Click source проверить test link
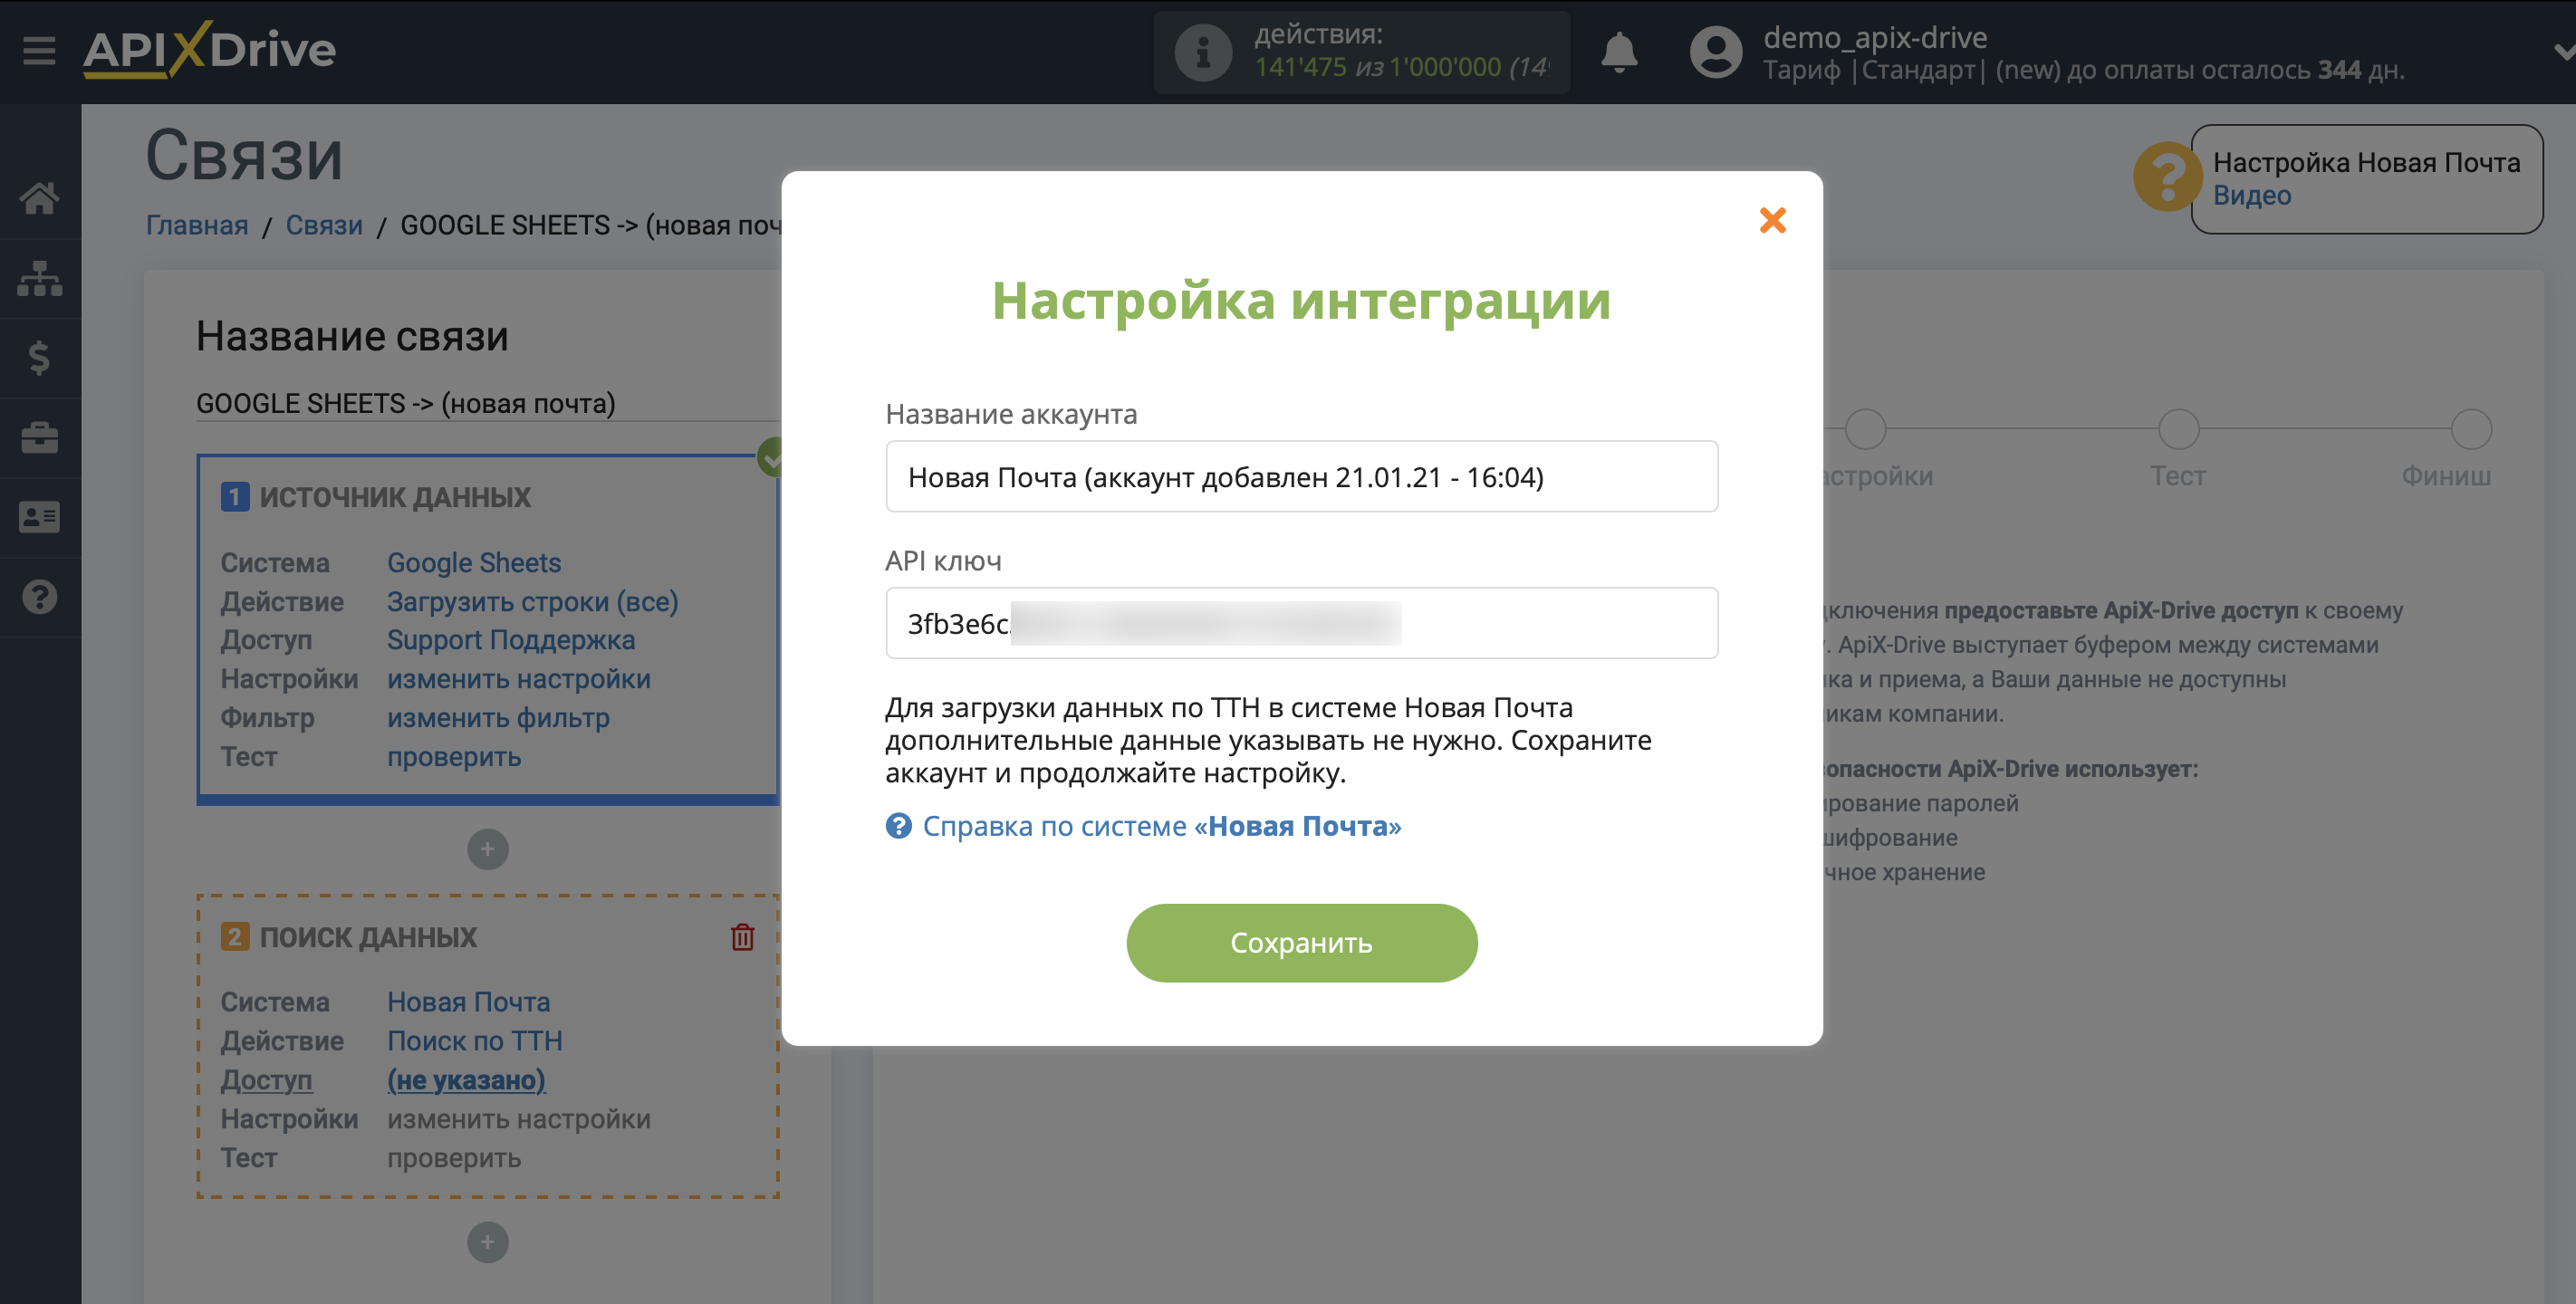Image resolution: width=2576 pixels, height=1304 pixels. (x=454, y=757)
